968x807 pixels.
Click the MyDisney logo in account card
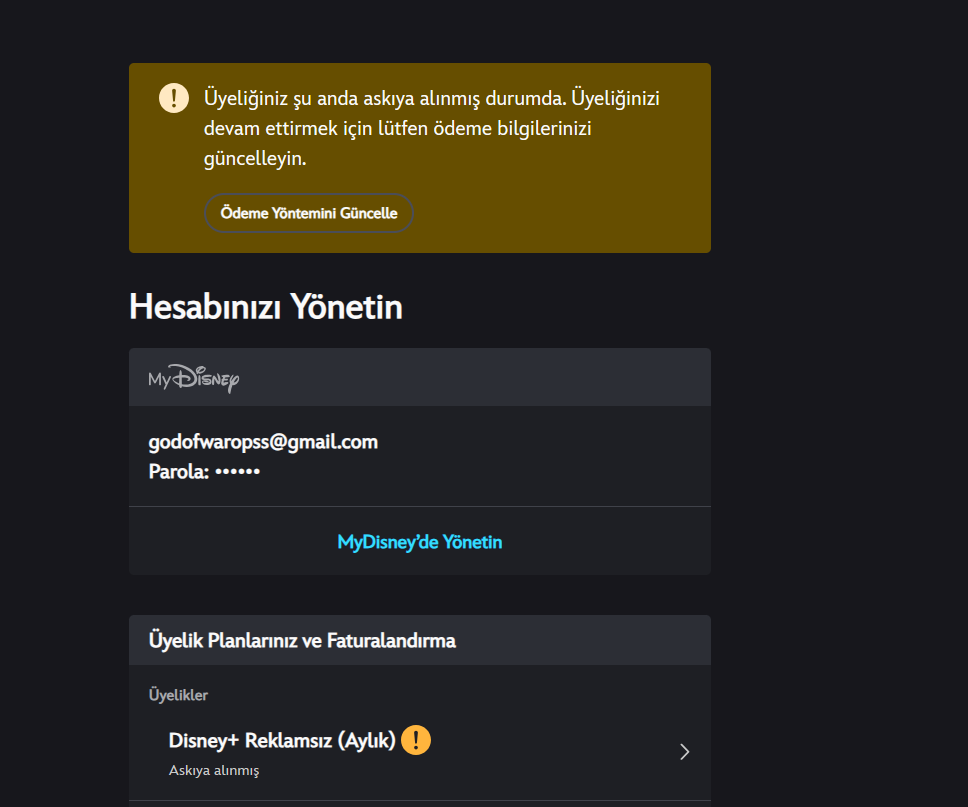[x=193, y=378]
